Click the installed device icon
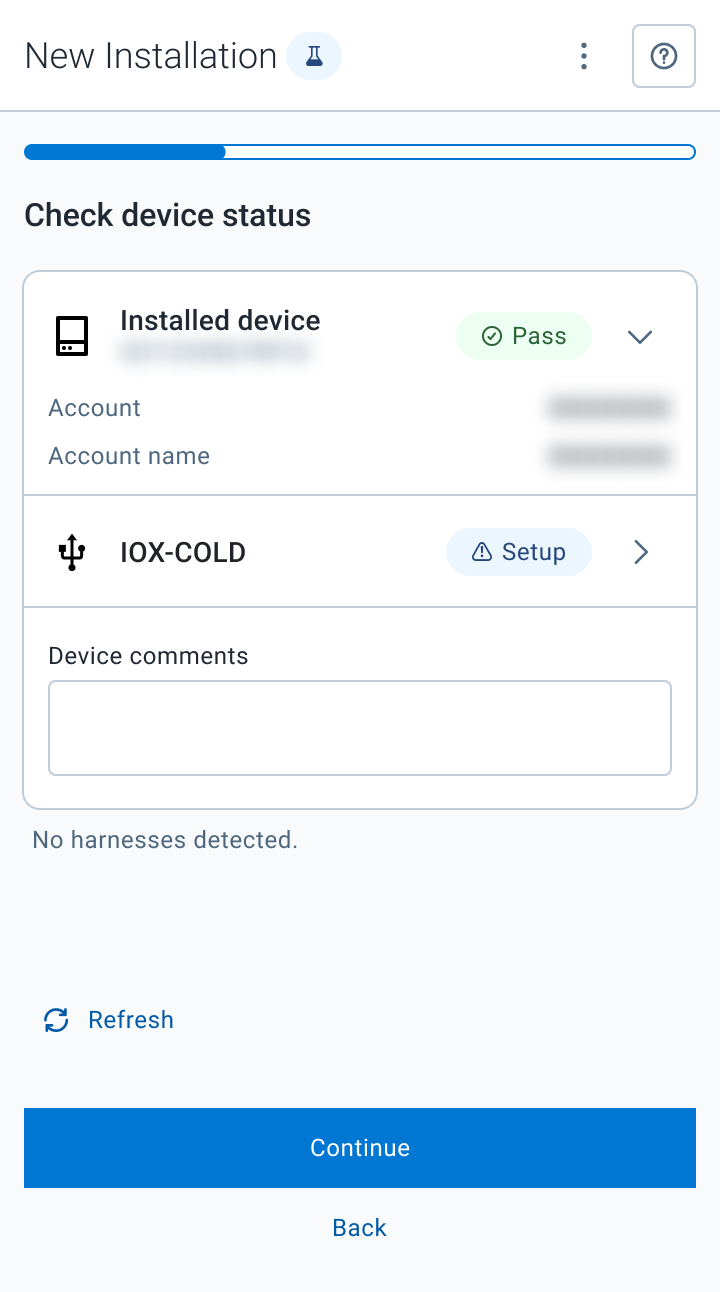720x1292 pixels. (x=72, y=336)
